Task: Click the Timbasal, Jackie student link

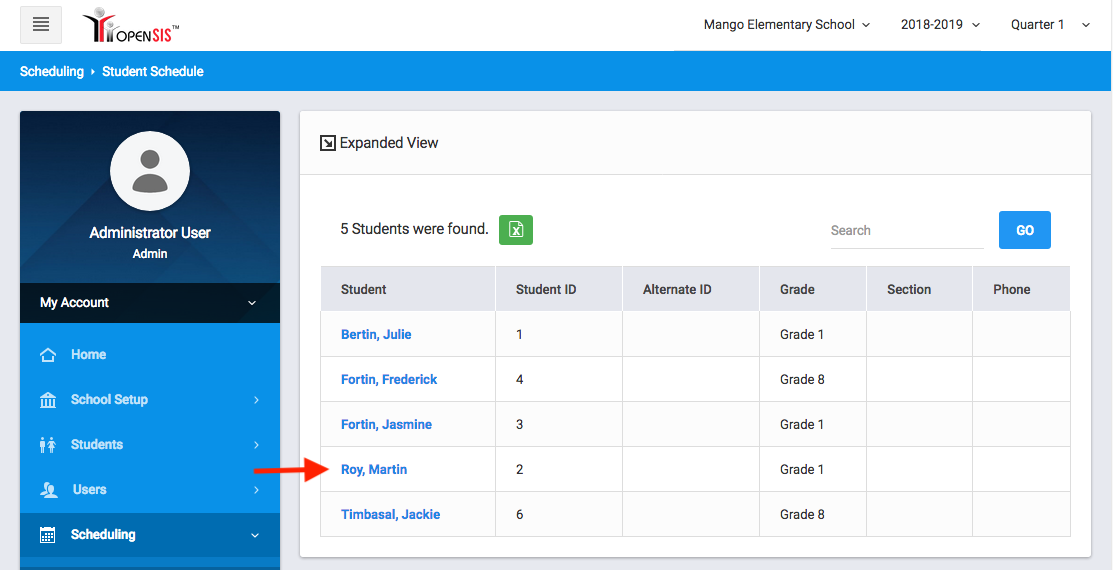Action: [x=390, y=515]
